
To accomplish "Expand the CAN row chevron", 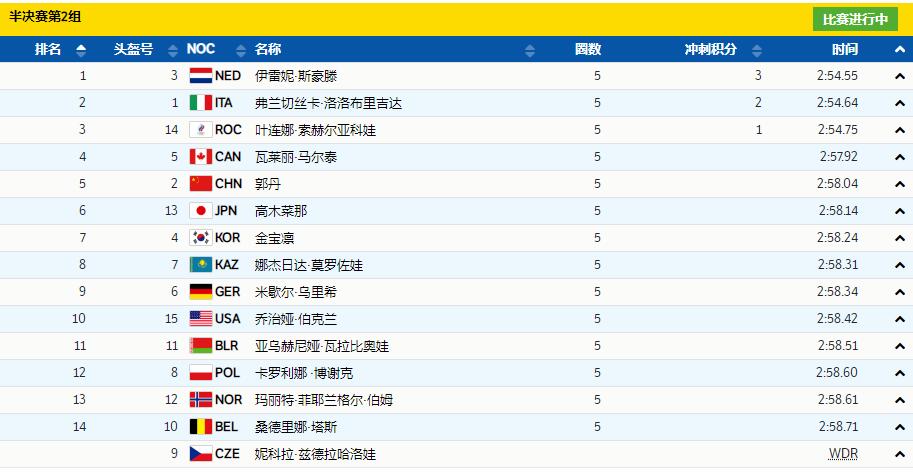I will pyautogui.click(x=900, y=157).
